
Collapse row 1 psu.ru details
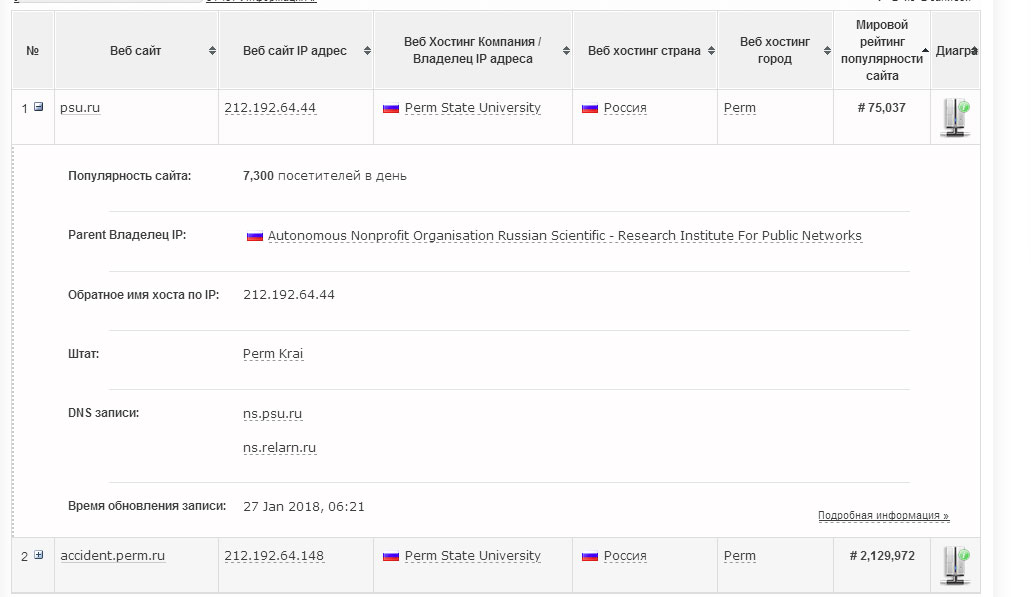click(38, 107)
